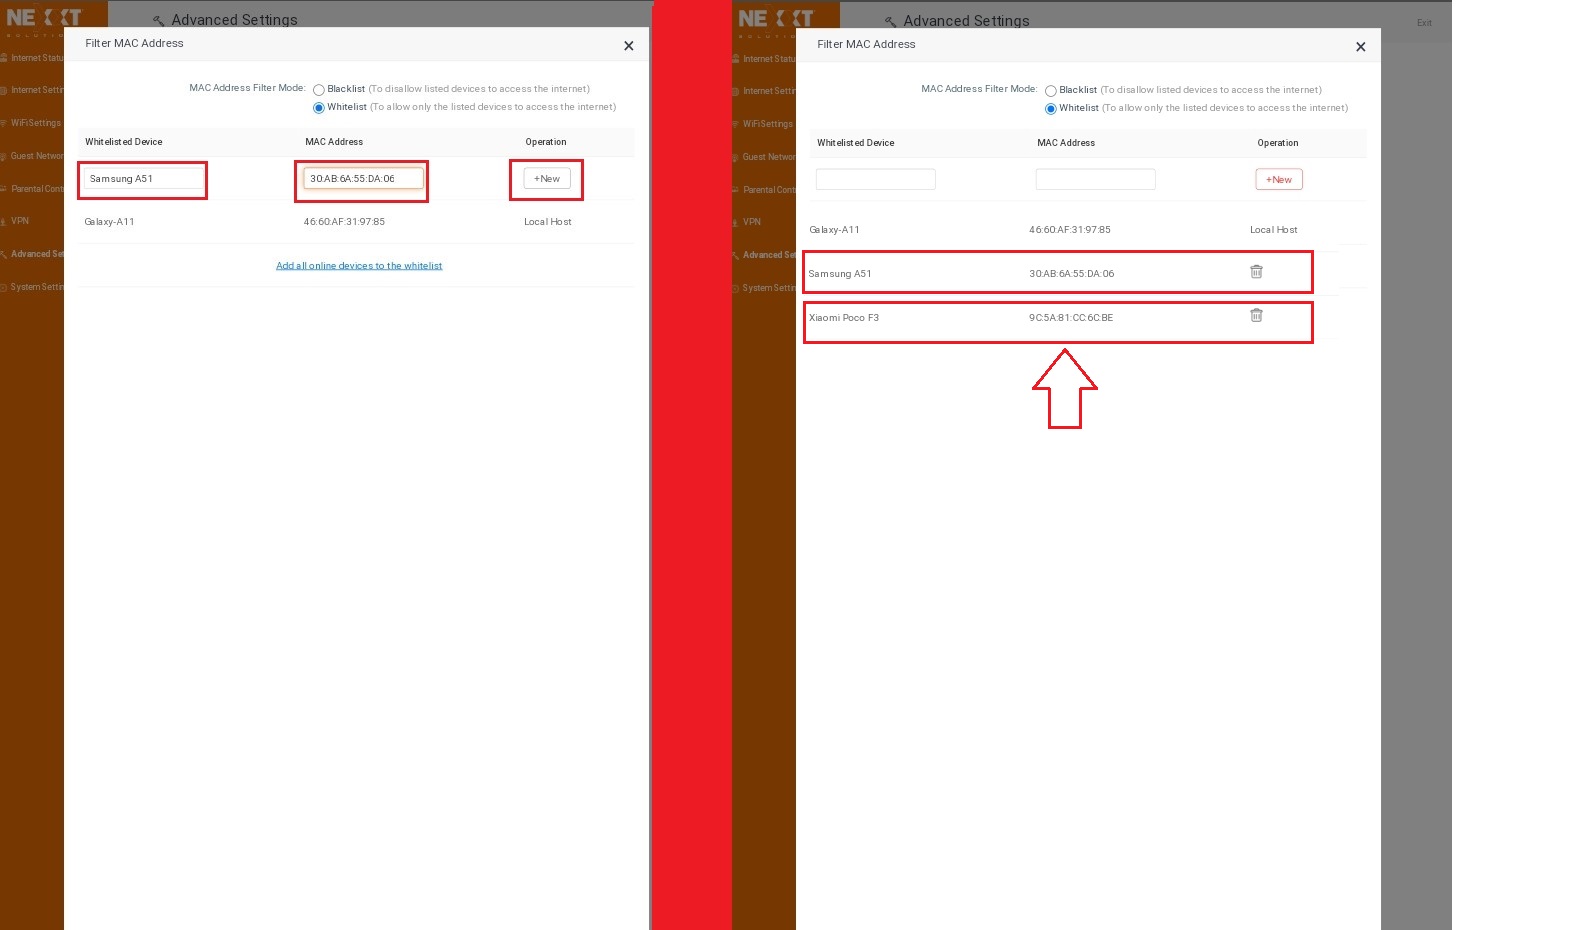This screenshot has height=930, width=1586.
Task: Select Whitelist mode in the left dialog
Action: click(319, 108)
